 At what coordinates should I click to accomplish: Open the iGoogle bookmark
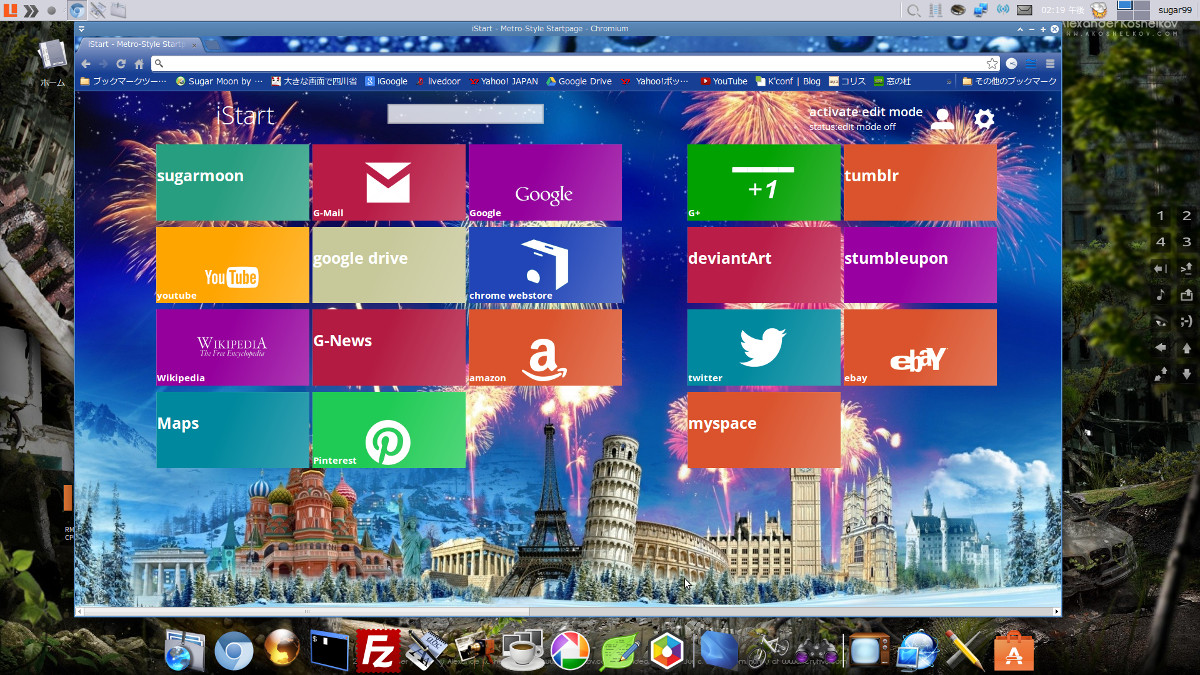click(386, 81)
